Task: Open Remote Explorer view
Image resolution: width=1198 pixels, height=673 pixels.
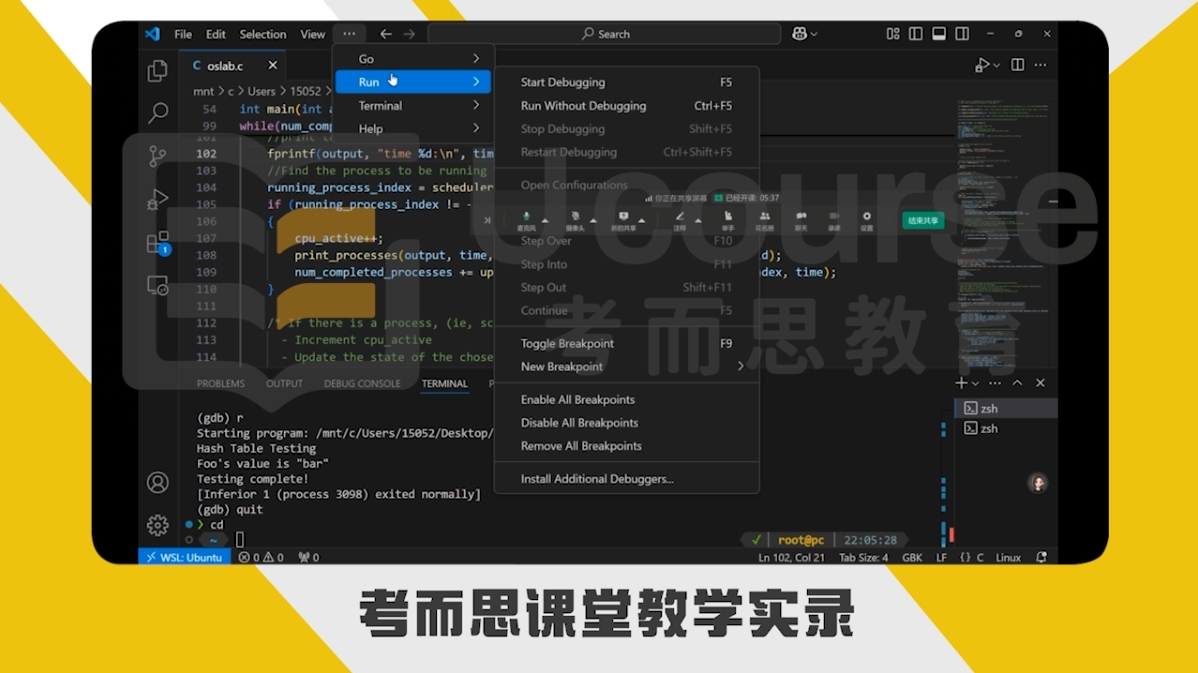Action: [x=157, y=286]
